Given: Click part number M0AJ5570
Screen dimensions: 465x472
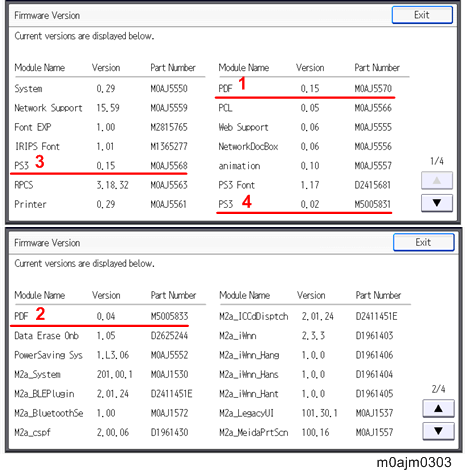Looking at the screenshot, I should point(373,89).
